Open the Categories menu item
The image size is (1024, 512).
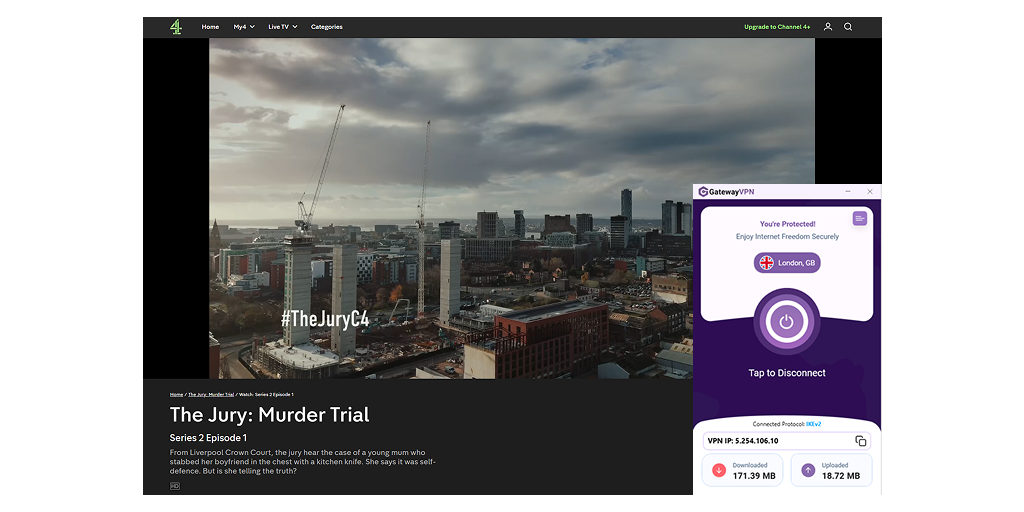[327, 27]
